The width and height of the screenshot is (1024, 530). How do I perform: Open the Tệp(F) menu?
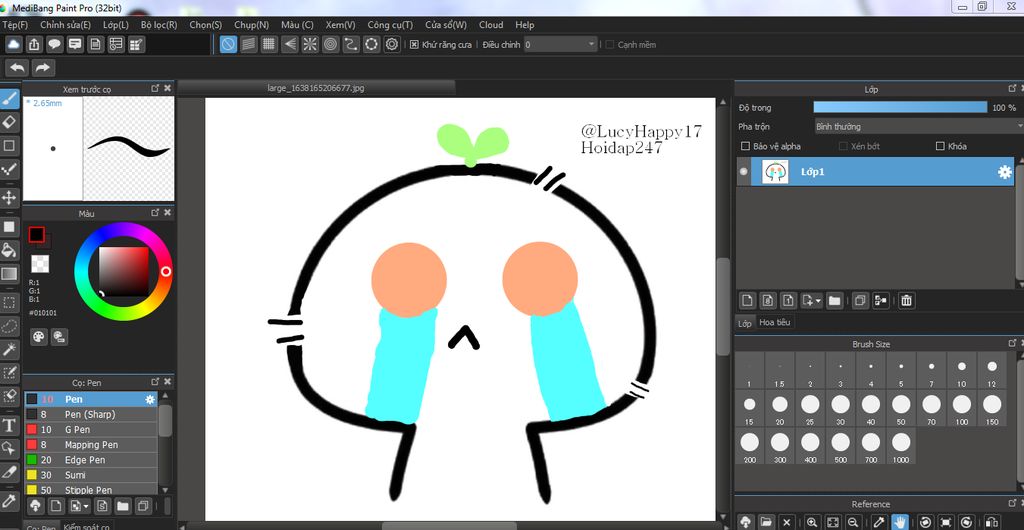pyautogui.click(x=15, y=25)
